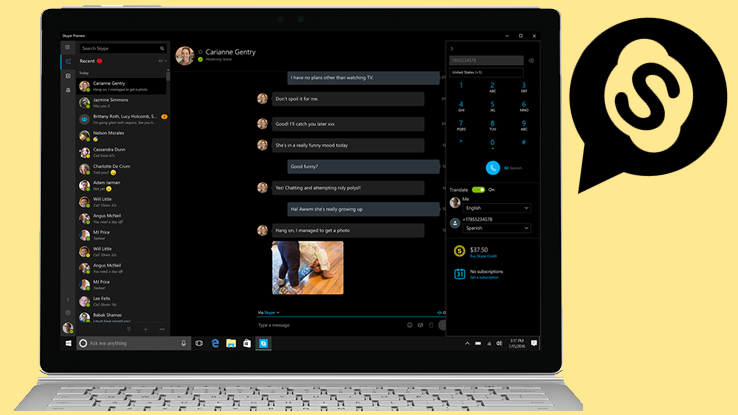Click the message "Don't spoil it for me."

pos(348,99)
